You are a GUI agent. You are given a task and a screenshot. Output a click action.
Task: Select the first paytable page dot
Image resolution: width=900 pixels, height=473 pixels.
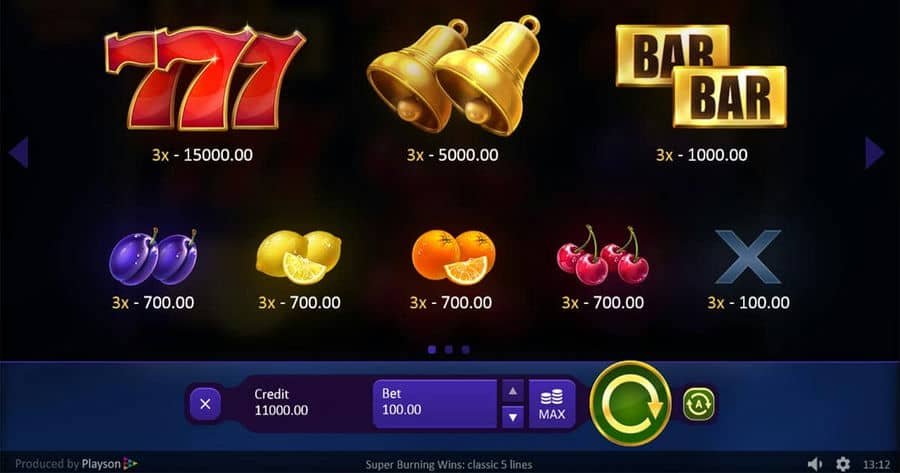click(432, 349)
